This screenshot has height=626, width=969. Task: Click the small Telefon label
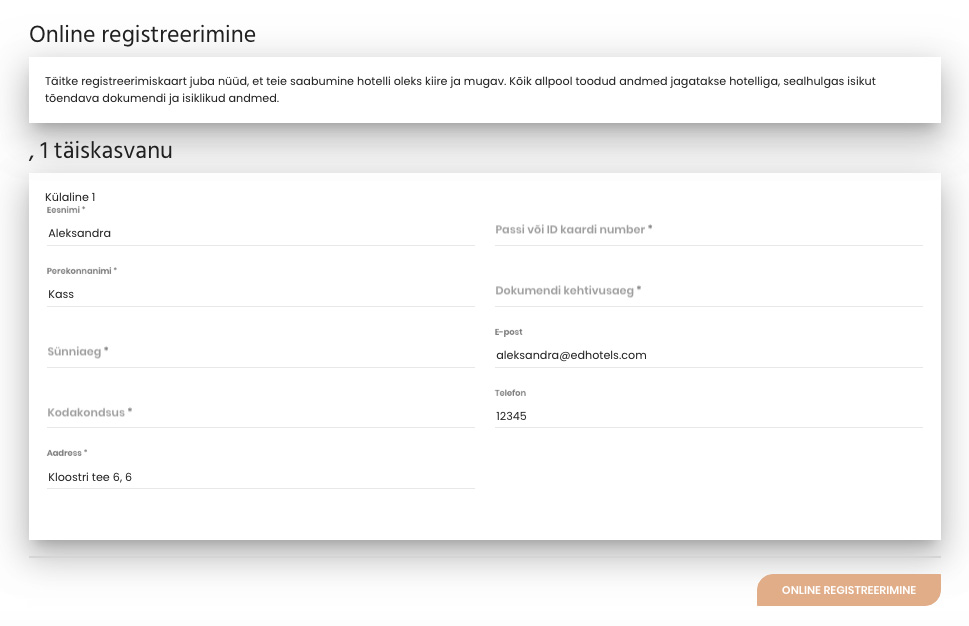(x=510, y=393)
